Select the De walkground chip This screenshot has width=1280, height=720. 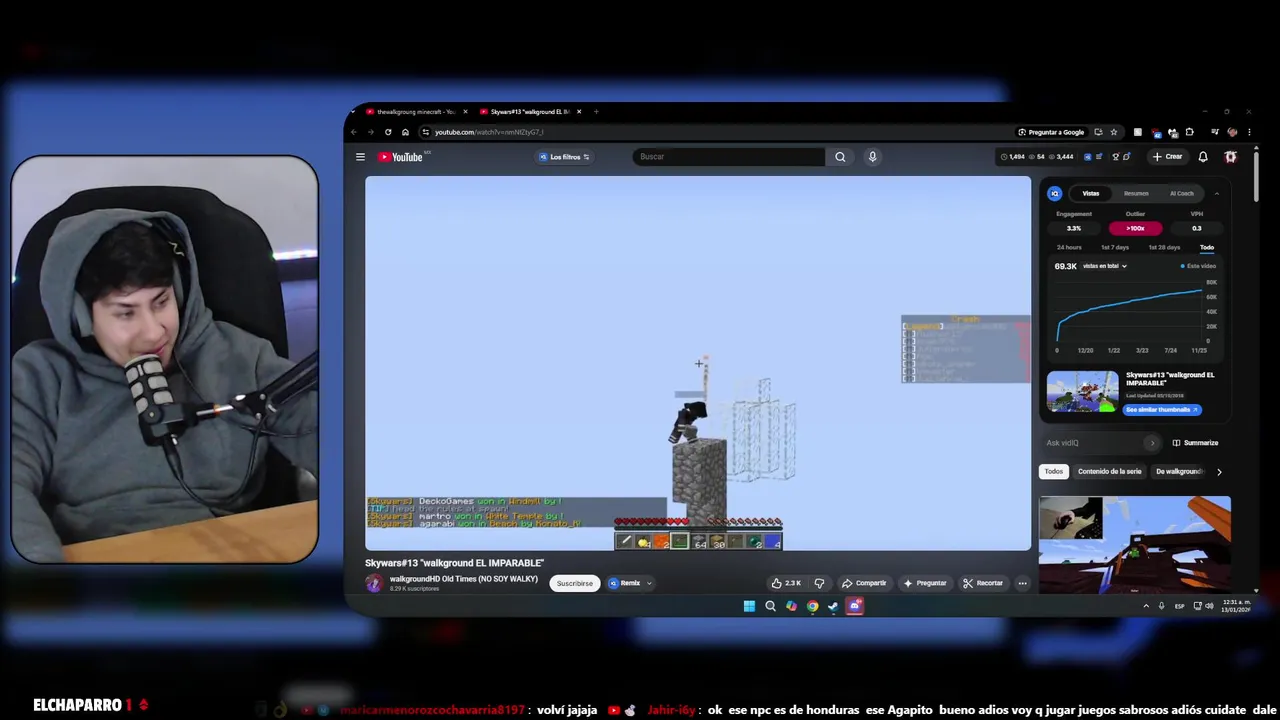click(1179, 471)
